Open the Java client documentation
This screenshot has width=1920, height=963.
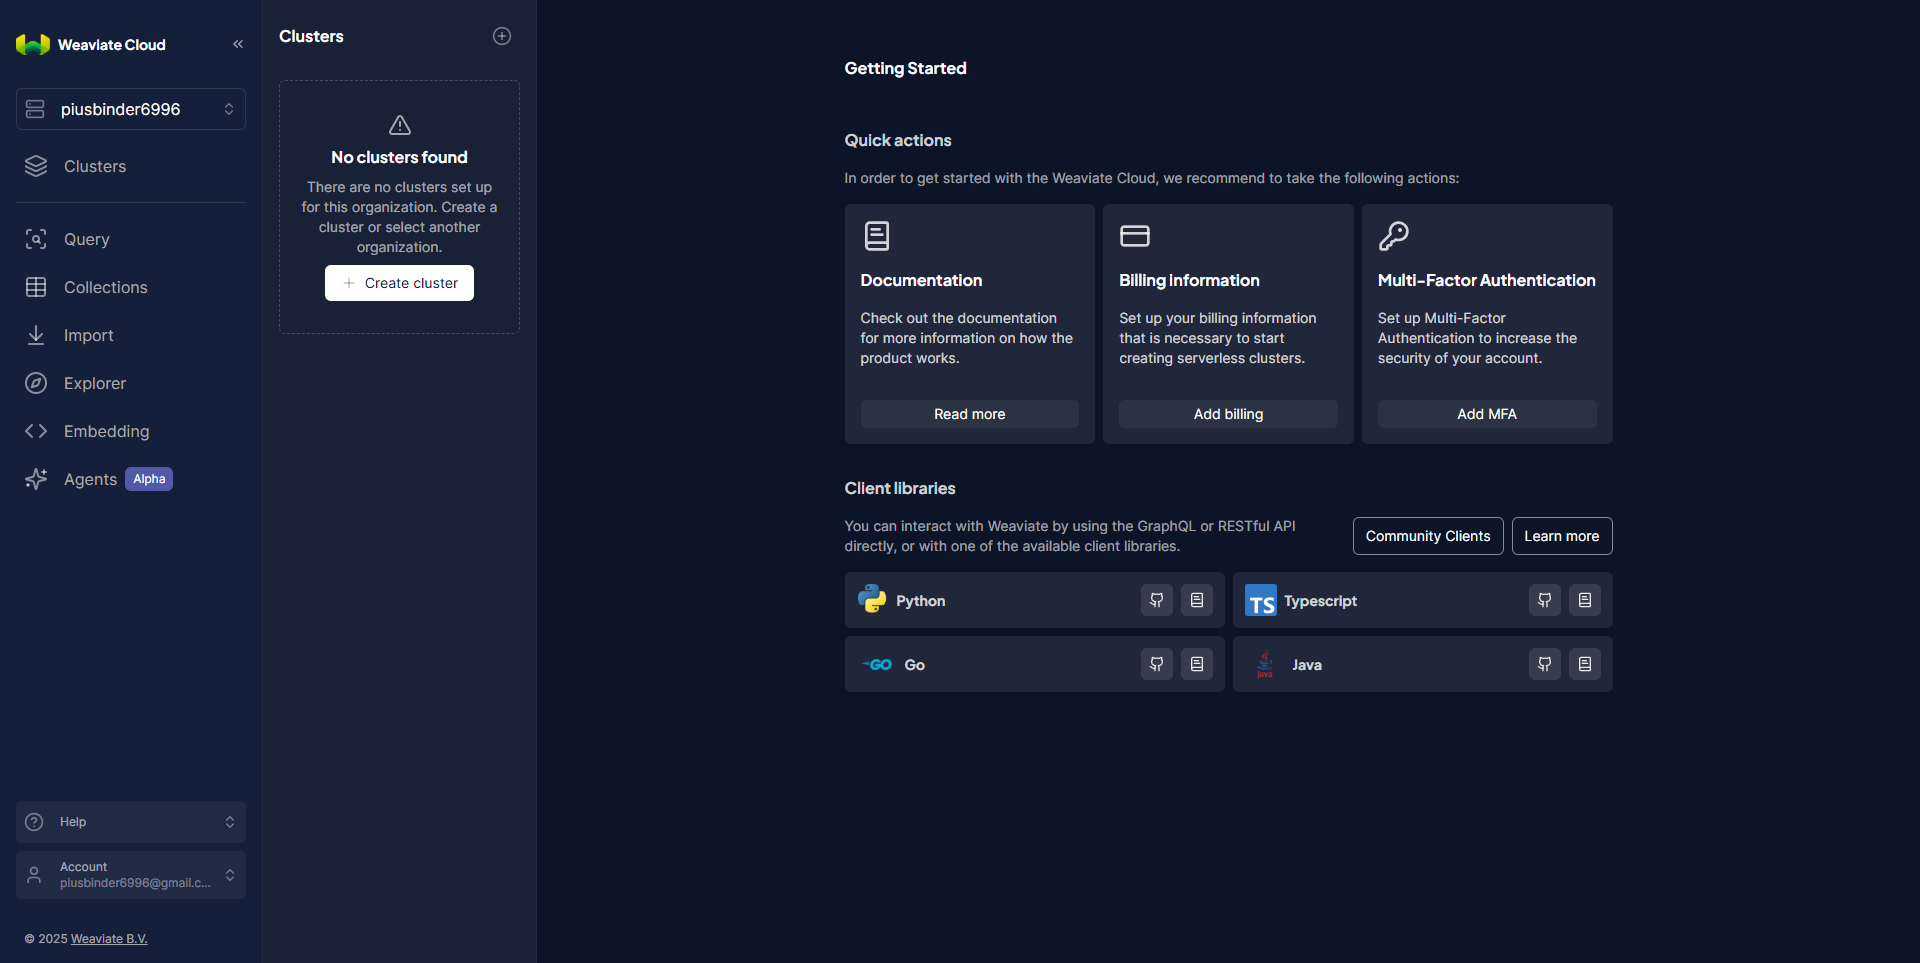(x=1585, y=664)
